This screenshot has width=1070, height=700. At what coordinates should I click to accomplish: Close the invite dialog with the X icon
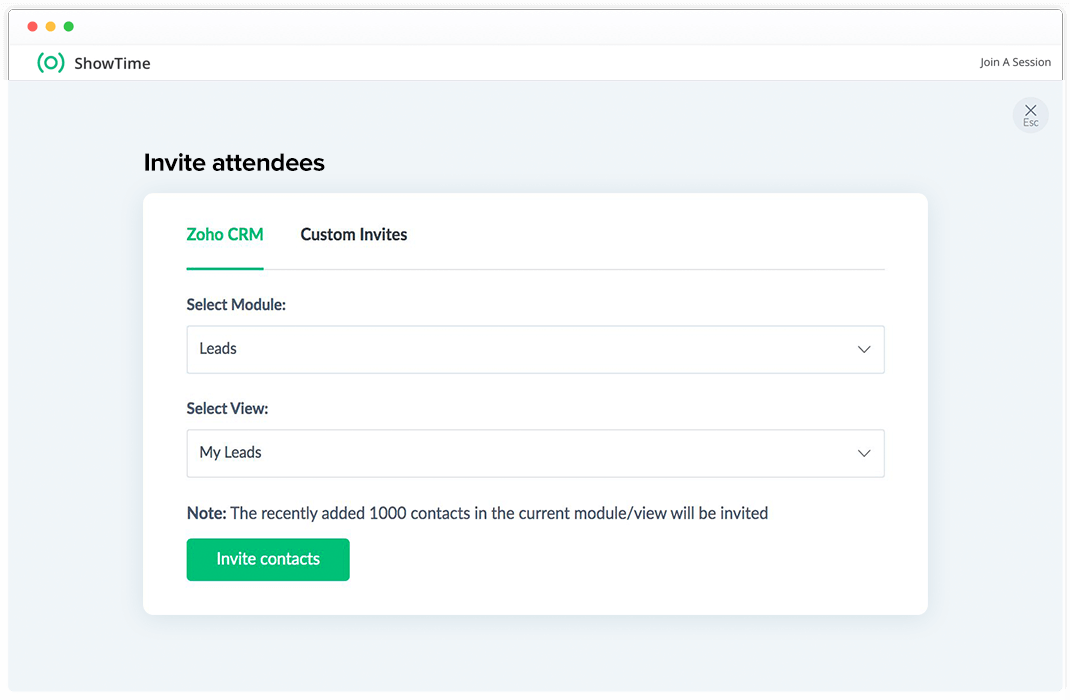click(x=1030, y=110)
